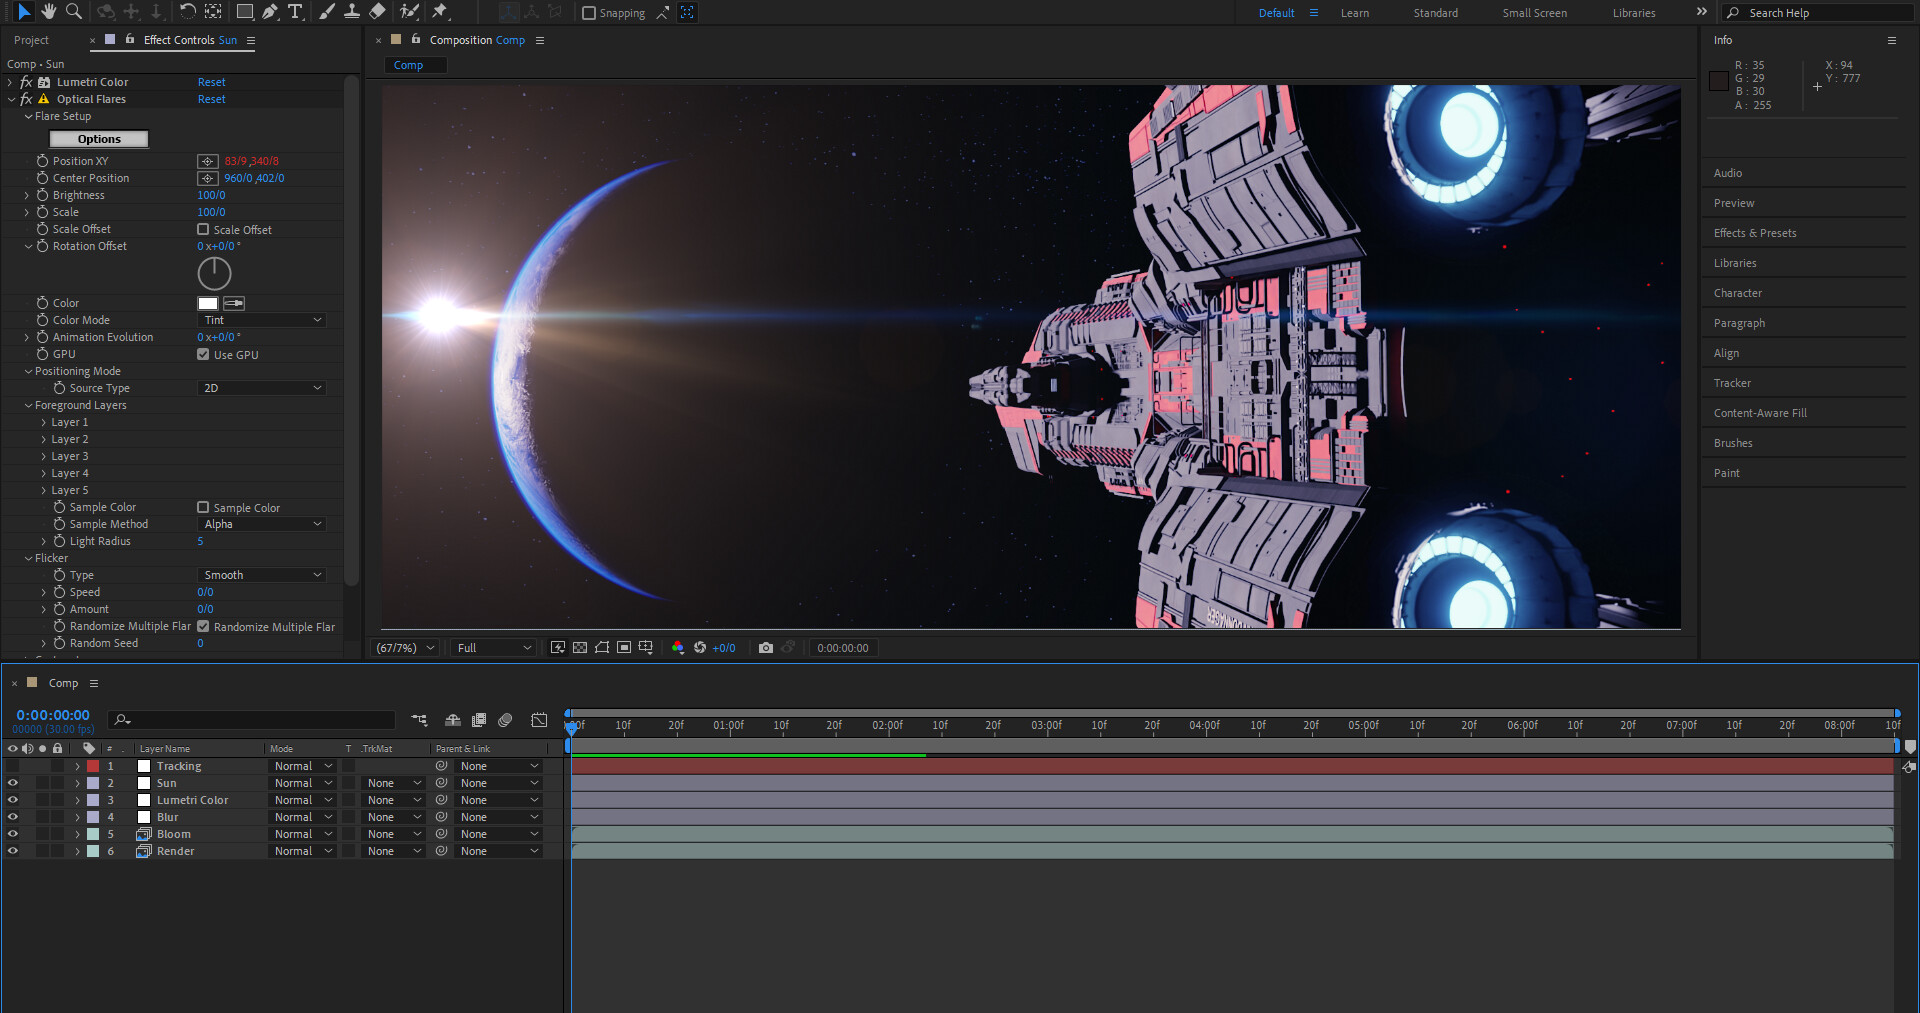Open the Color Mode Tint dropdown
1920x1013 pixels.
(262, 320)
